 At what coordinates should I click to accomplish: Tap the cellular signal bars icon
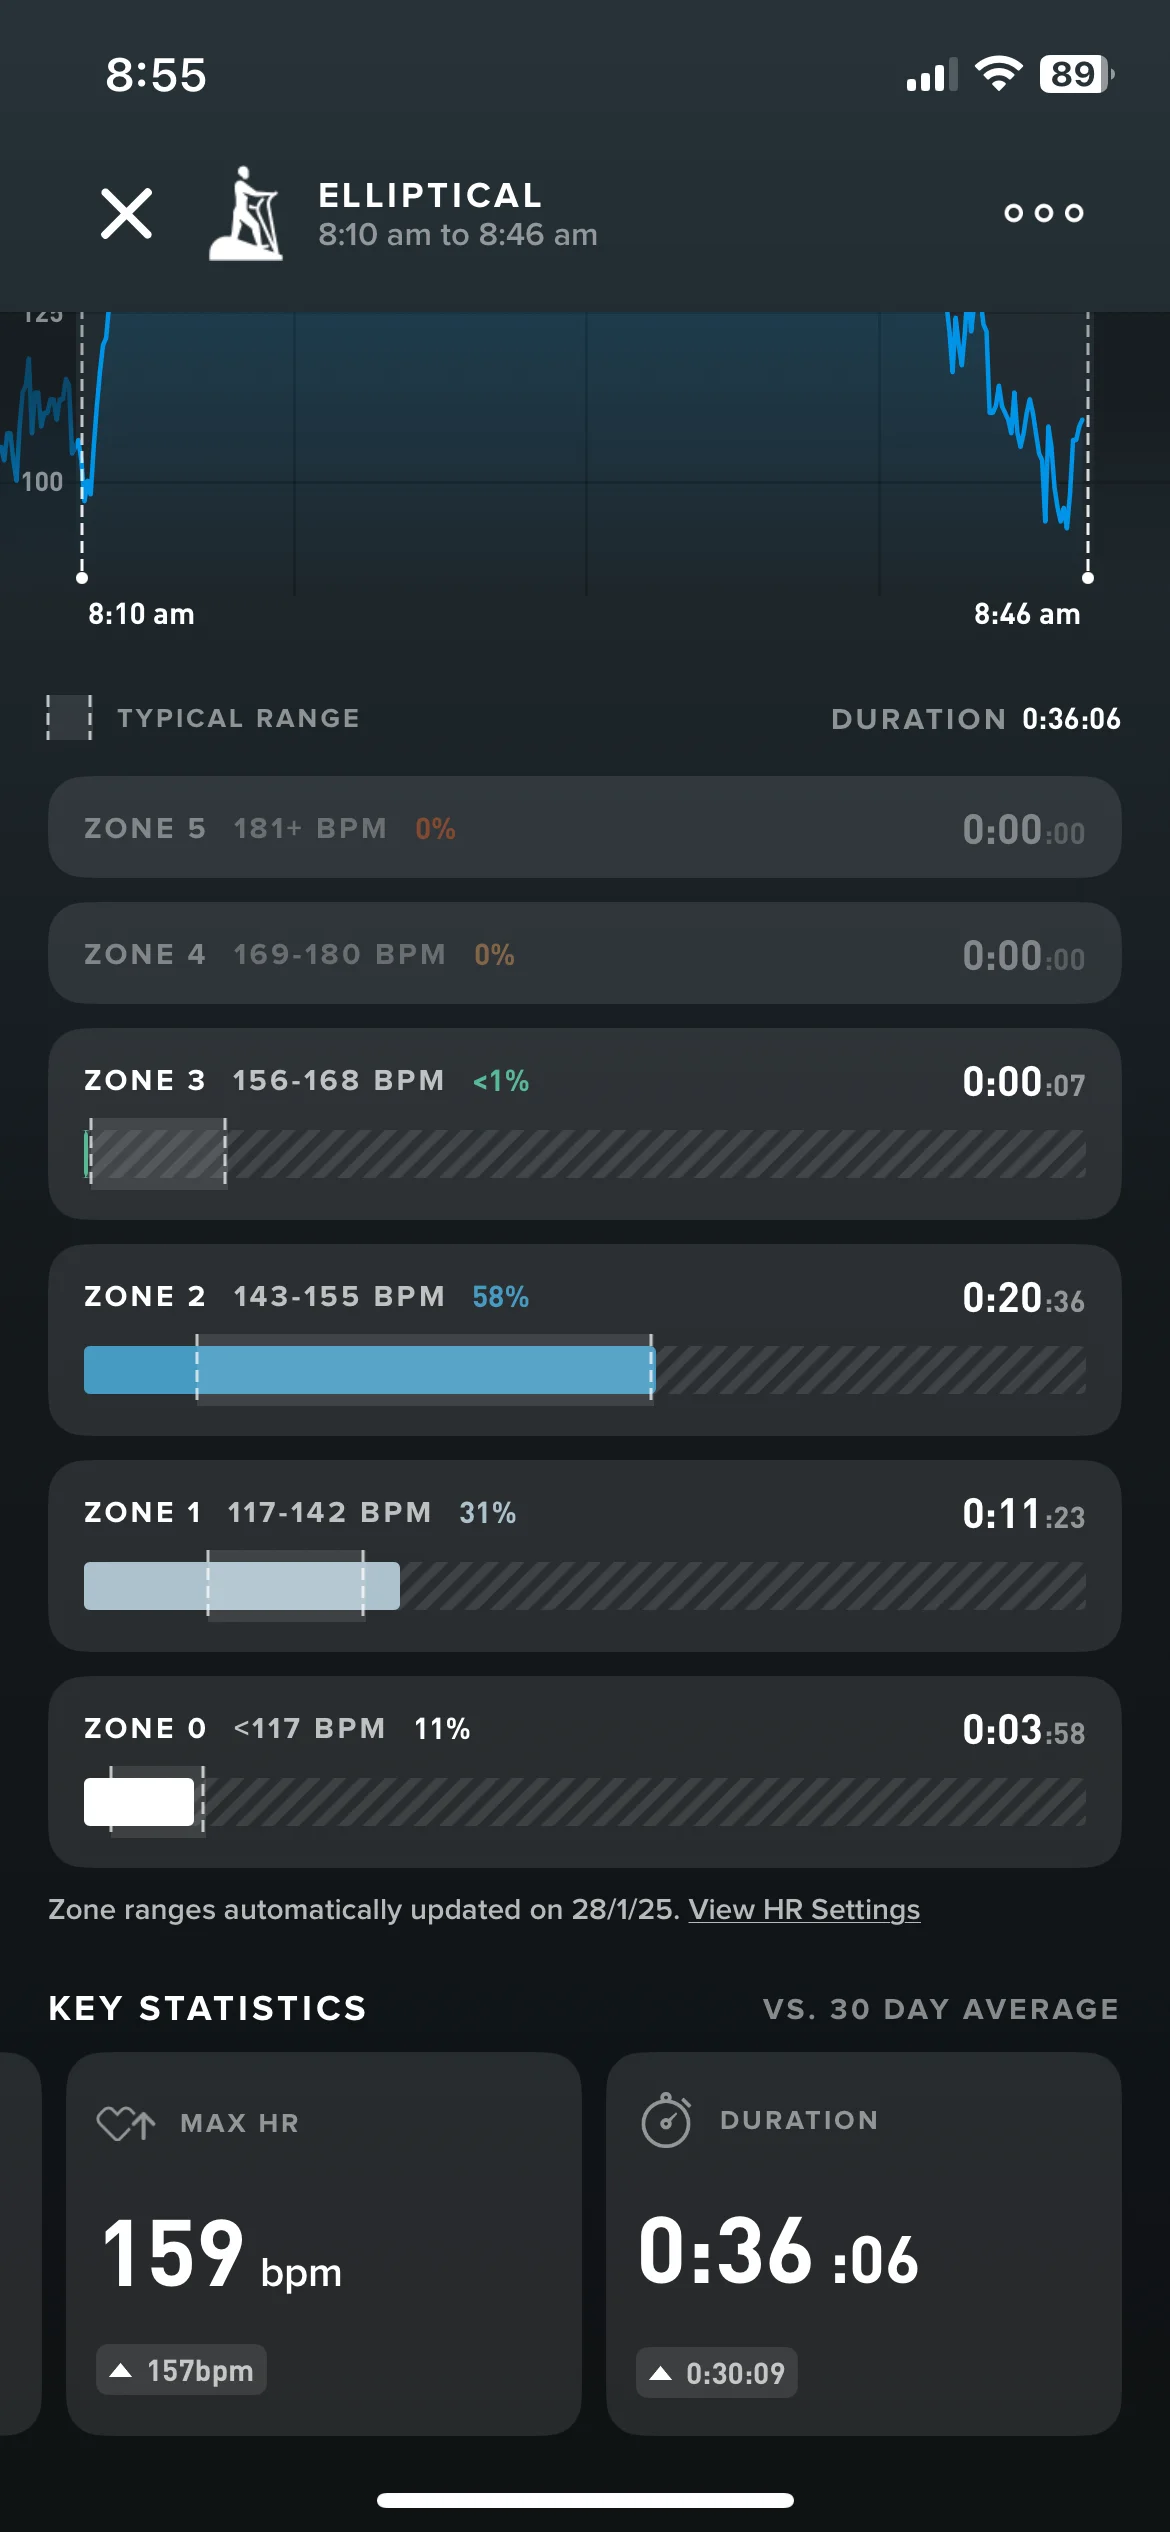(x=931, y=75)
